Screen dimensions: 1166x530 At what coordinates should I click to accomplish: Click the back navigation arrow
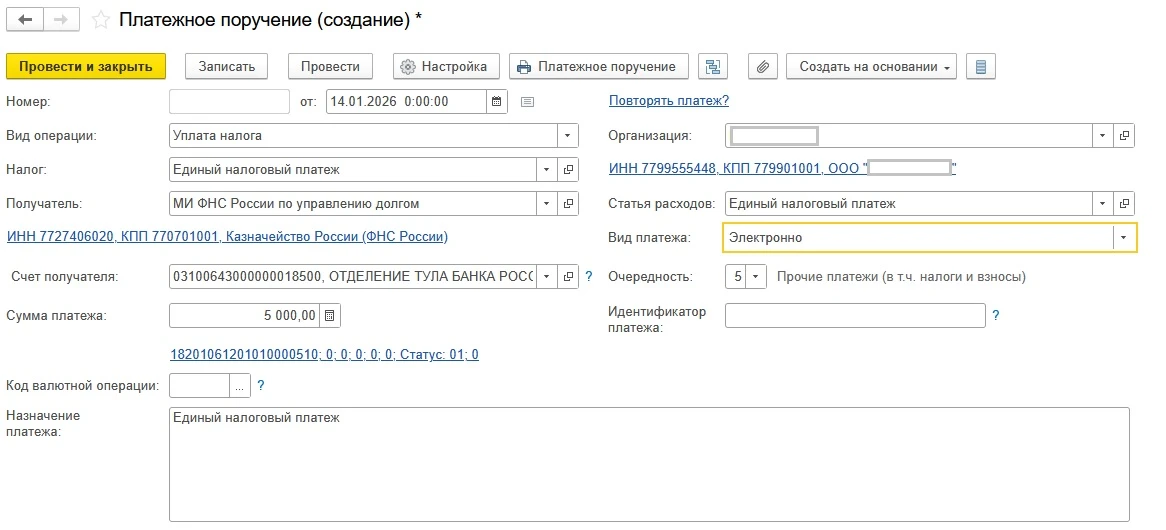(x=25, y=19)
